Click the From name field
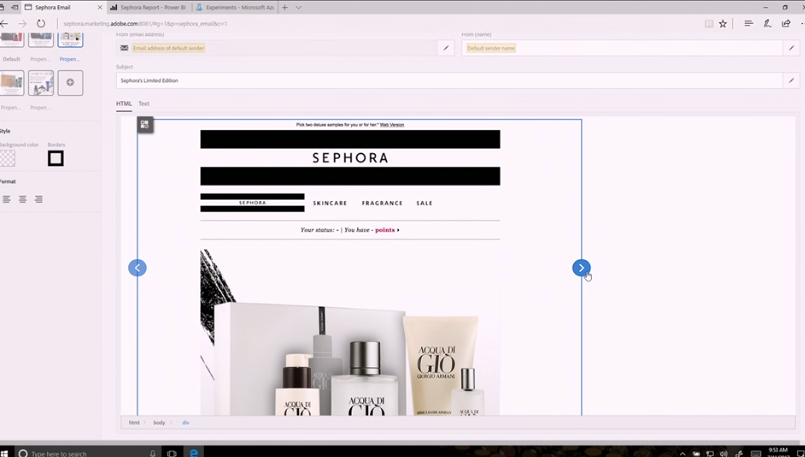Viewport: 805px width, 457px height. click(622, 48)
